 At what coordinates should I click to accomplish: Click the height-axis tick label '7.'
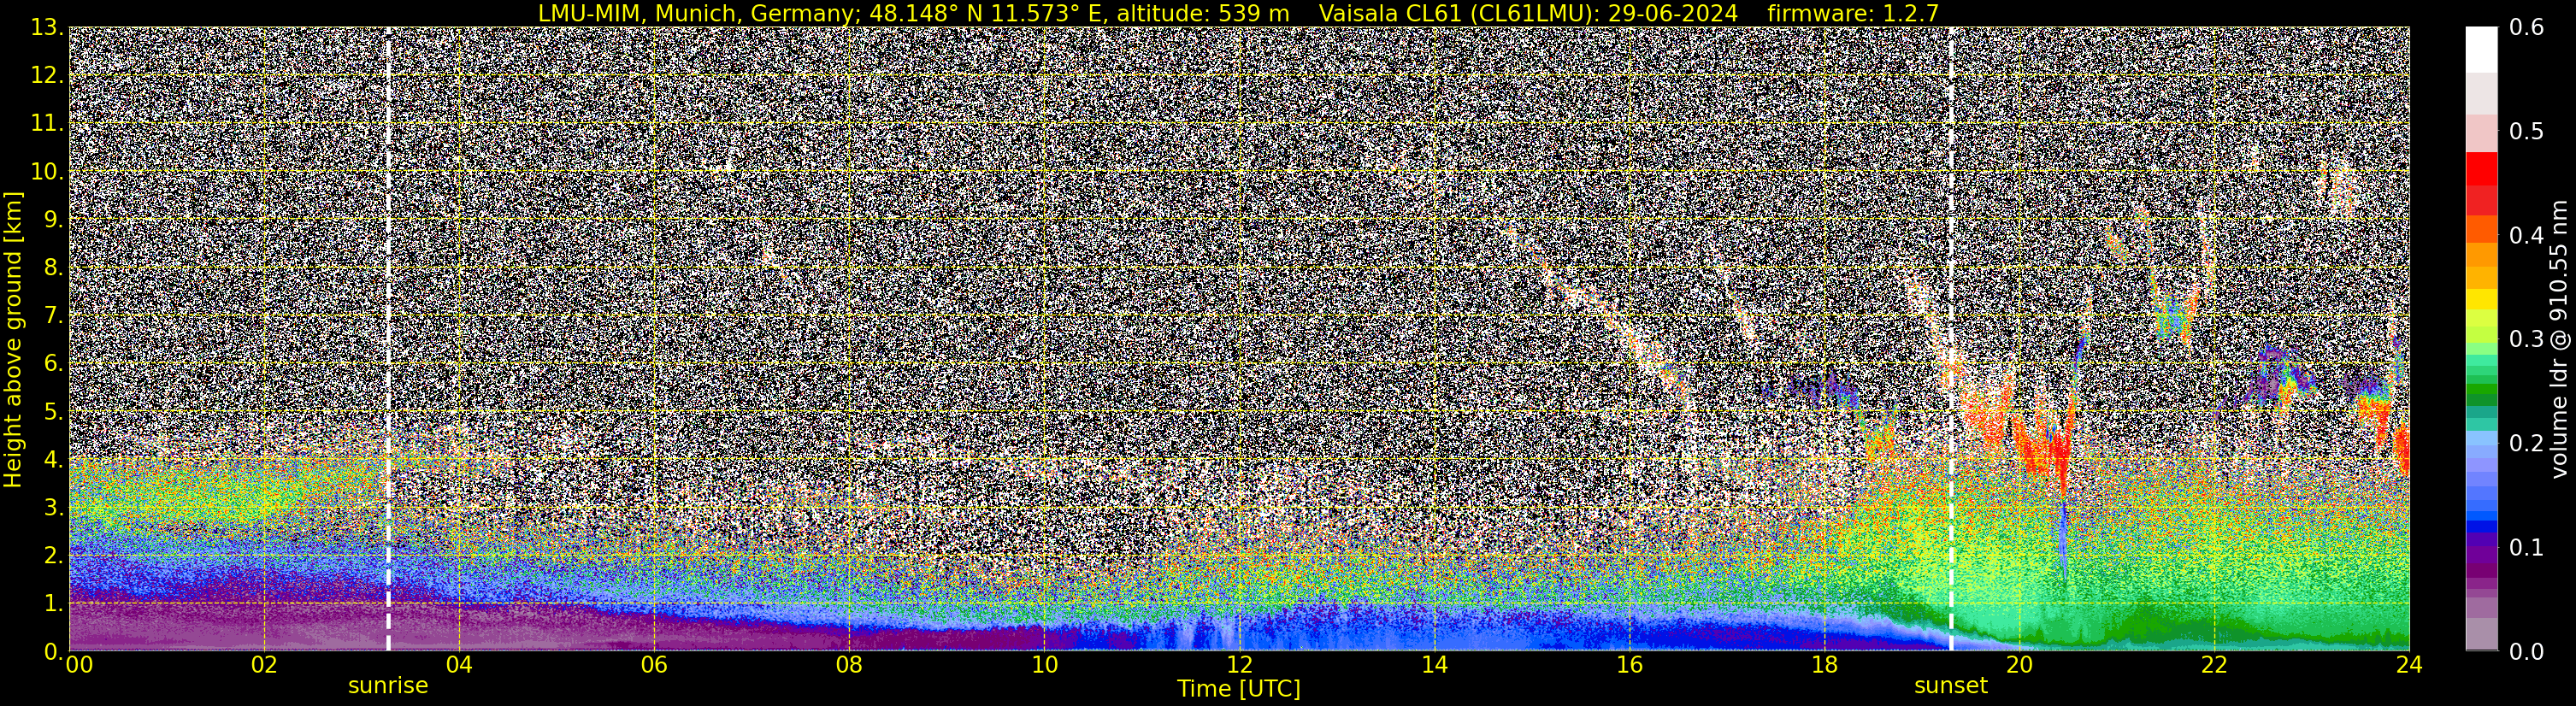(x=54, y=316)
